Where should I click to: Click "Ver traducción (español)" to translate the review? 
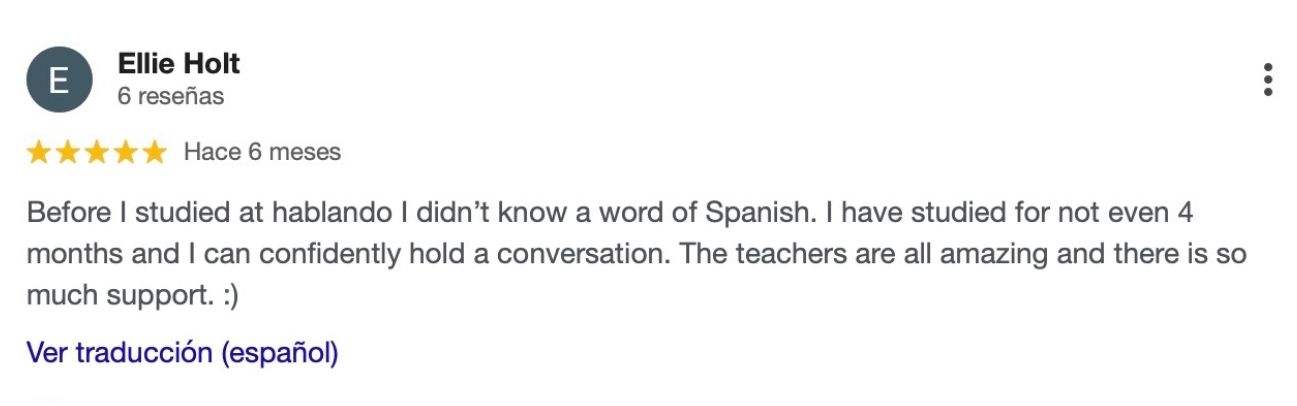pyautogui.click(x=182, y=353)
